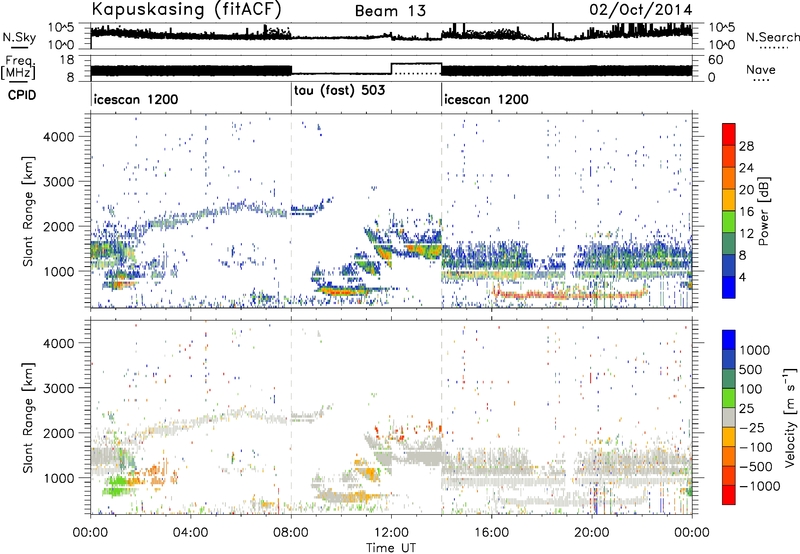
Task: Click the 3000 tick in the power panel
Action: click(58, 182)
